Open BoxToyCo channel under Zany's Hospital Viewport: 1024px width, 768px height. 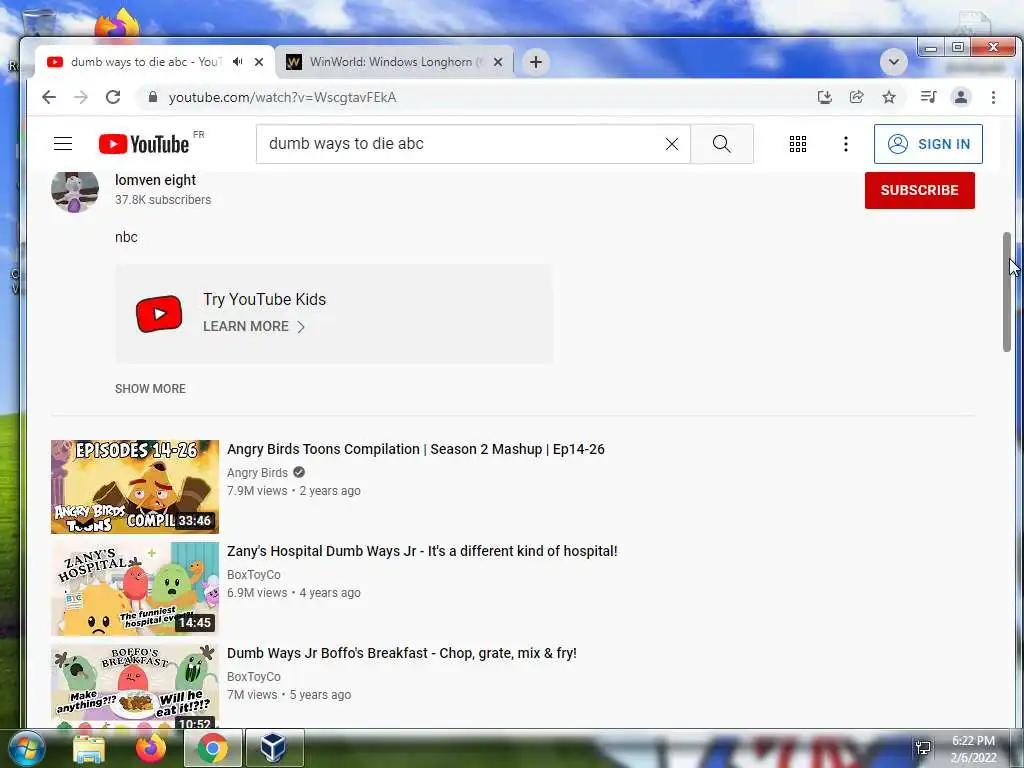click(253, 575)
